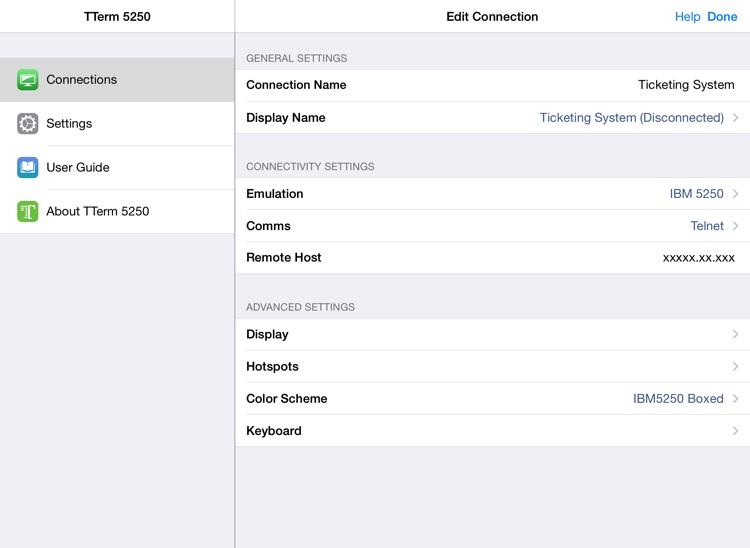The image size is (750, 548).
Task: Expand Color Scheme chevron
Action: click(x=736, y=398)
